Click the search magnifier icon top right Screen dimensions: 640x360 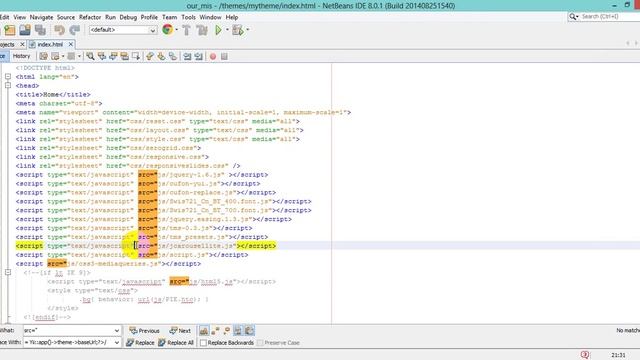(573, 16)
